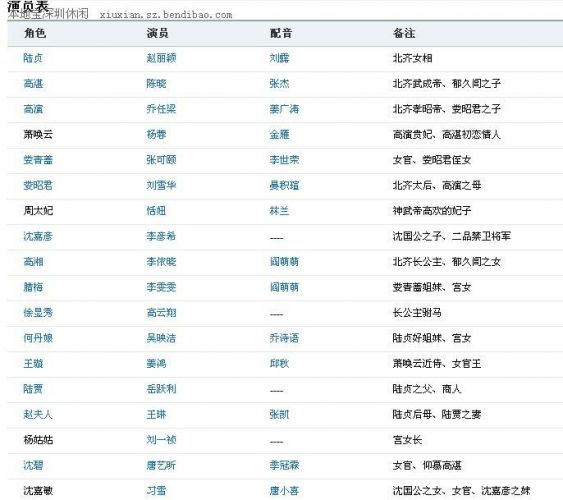Click voice actor link 刘露

pyautogui.click(x=279, y=58)
